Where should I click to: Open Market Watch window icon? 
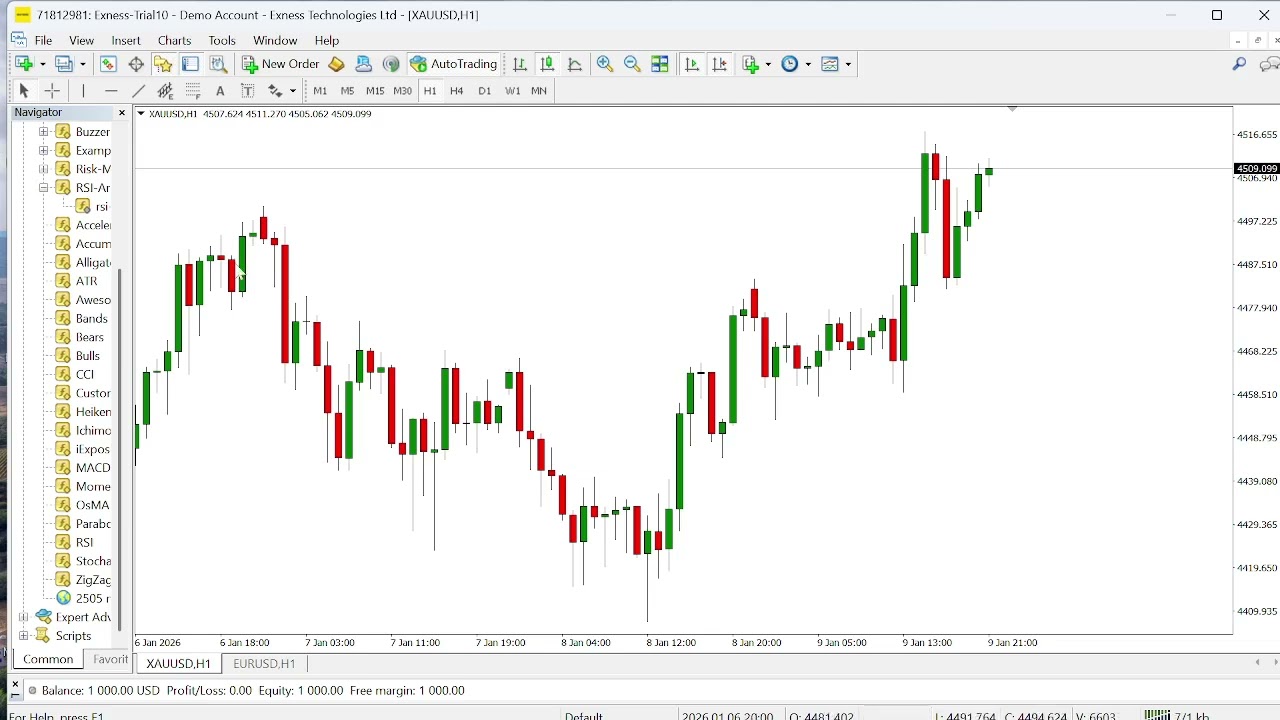coord(108,64)
